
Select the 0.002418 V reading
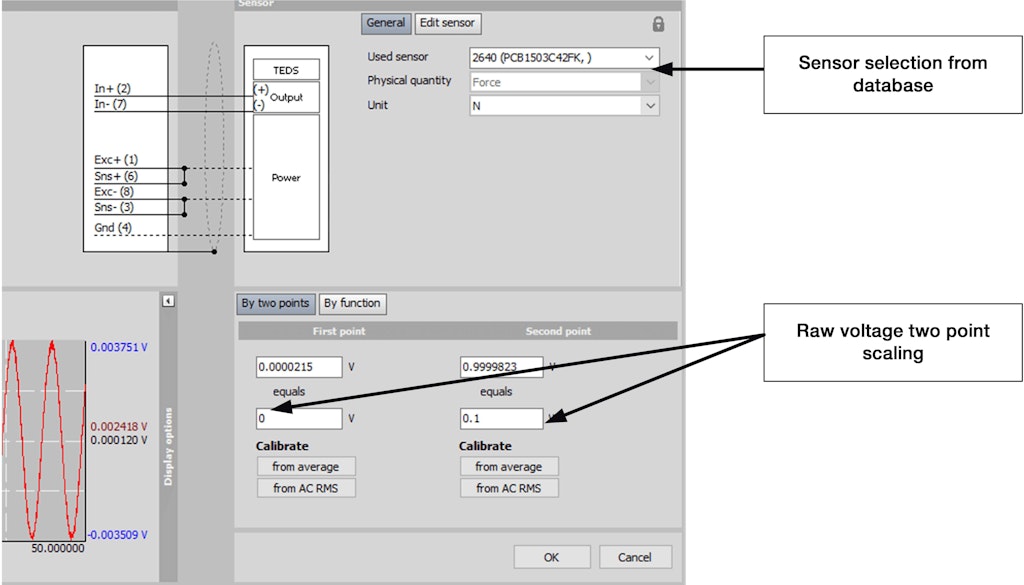click(x=119, y=426)
